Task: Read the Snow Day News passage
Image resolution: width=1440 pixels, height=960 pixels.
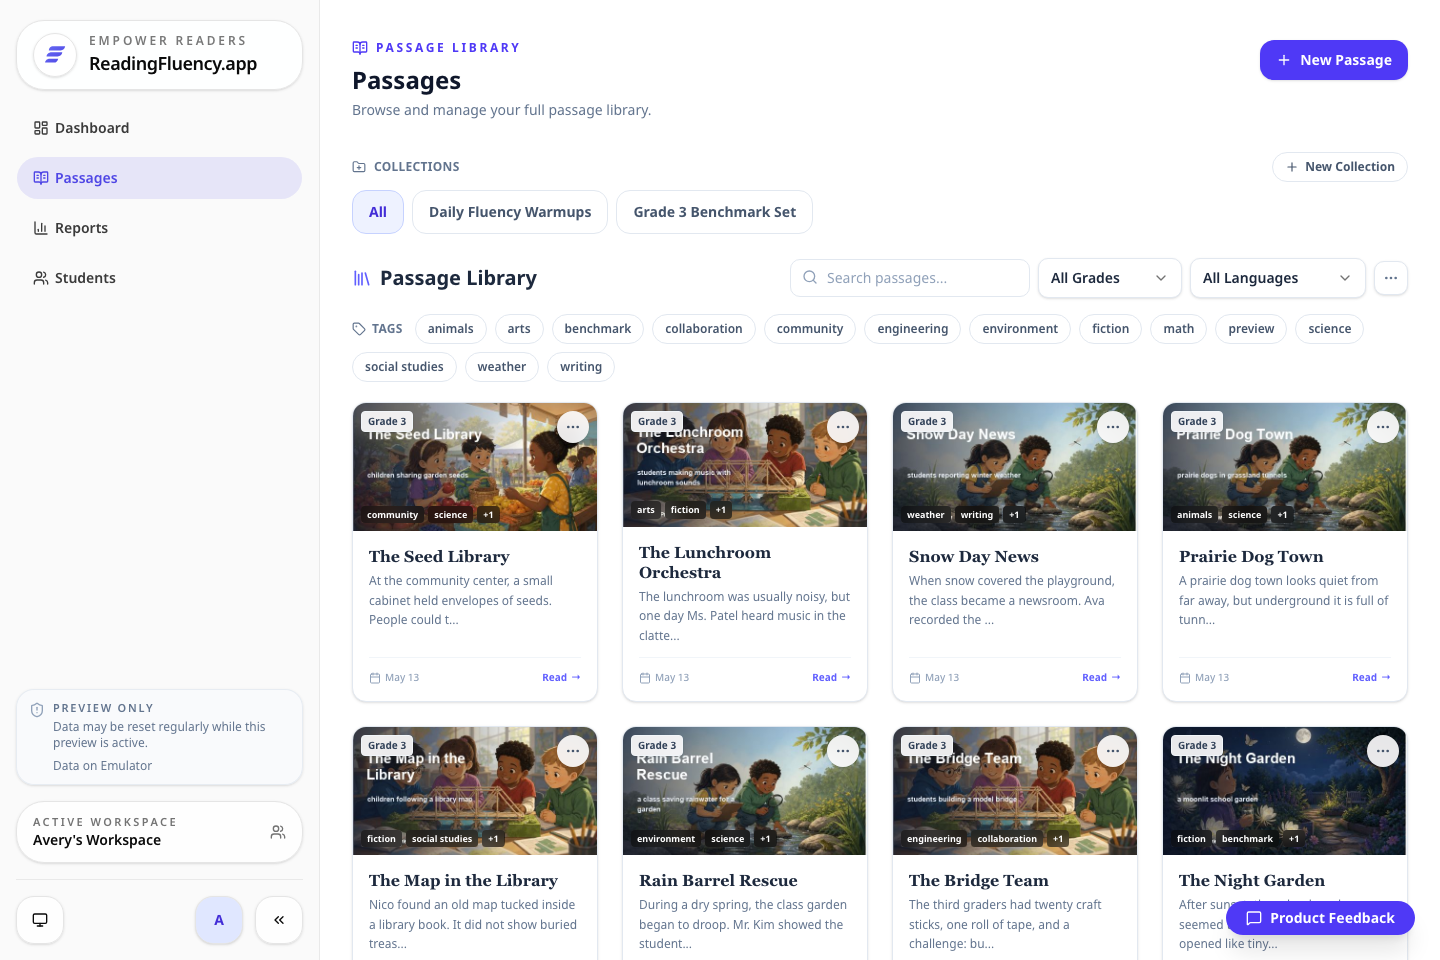Action: [1101, 678]
